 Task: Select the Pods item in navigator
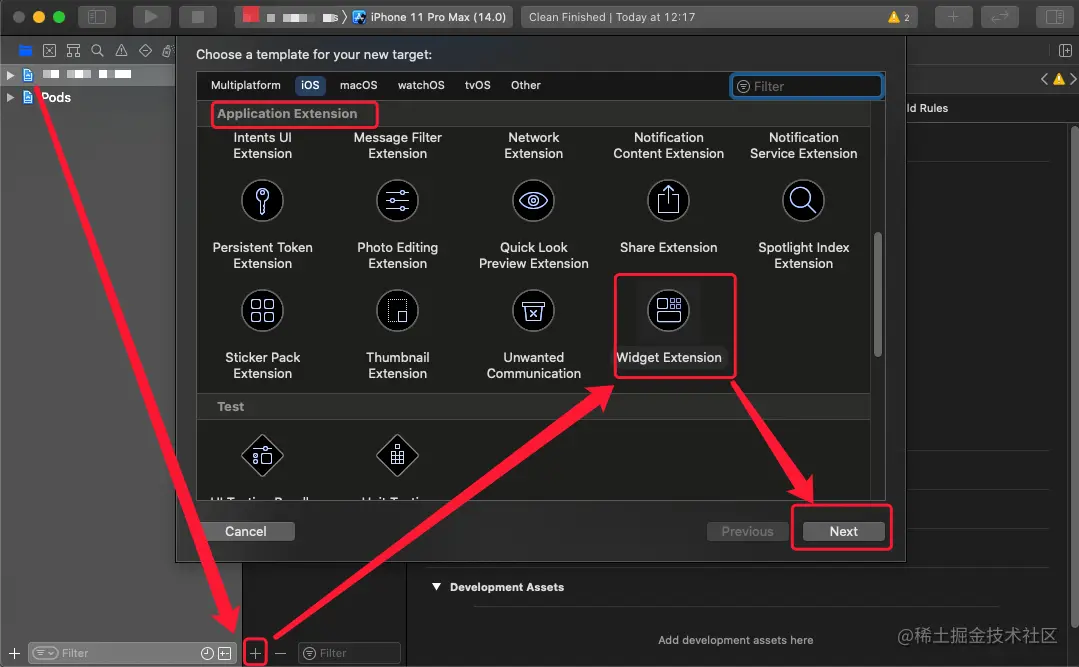tap(56, 97)
